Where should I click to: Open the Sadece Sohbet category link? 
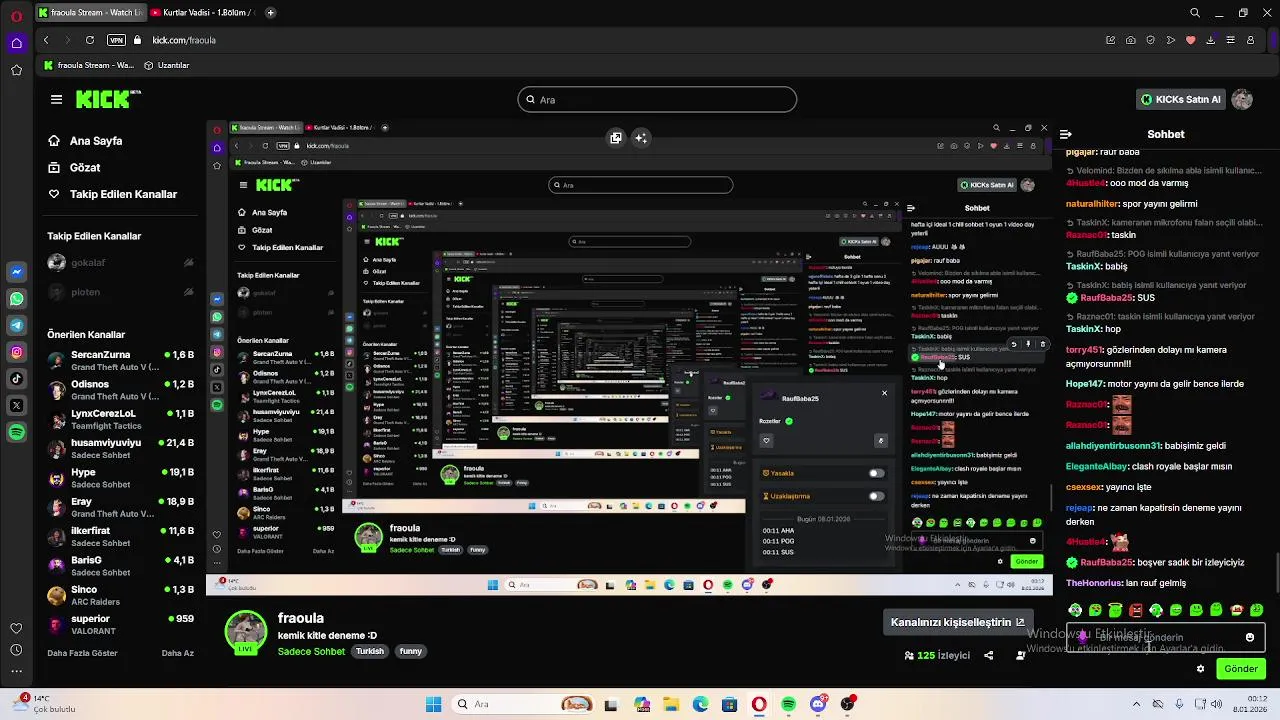tap(311, 651)
